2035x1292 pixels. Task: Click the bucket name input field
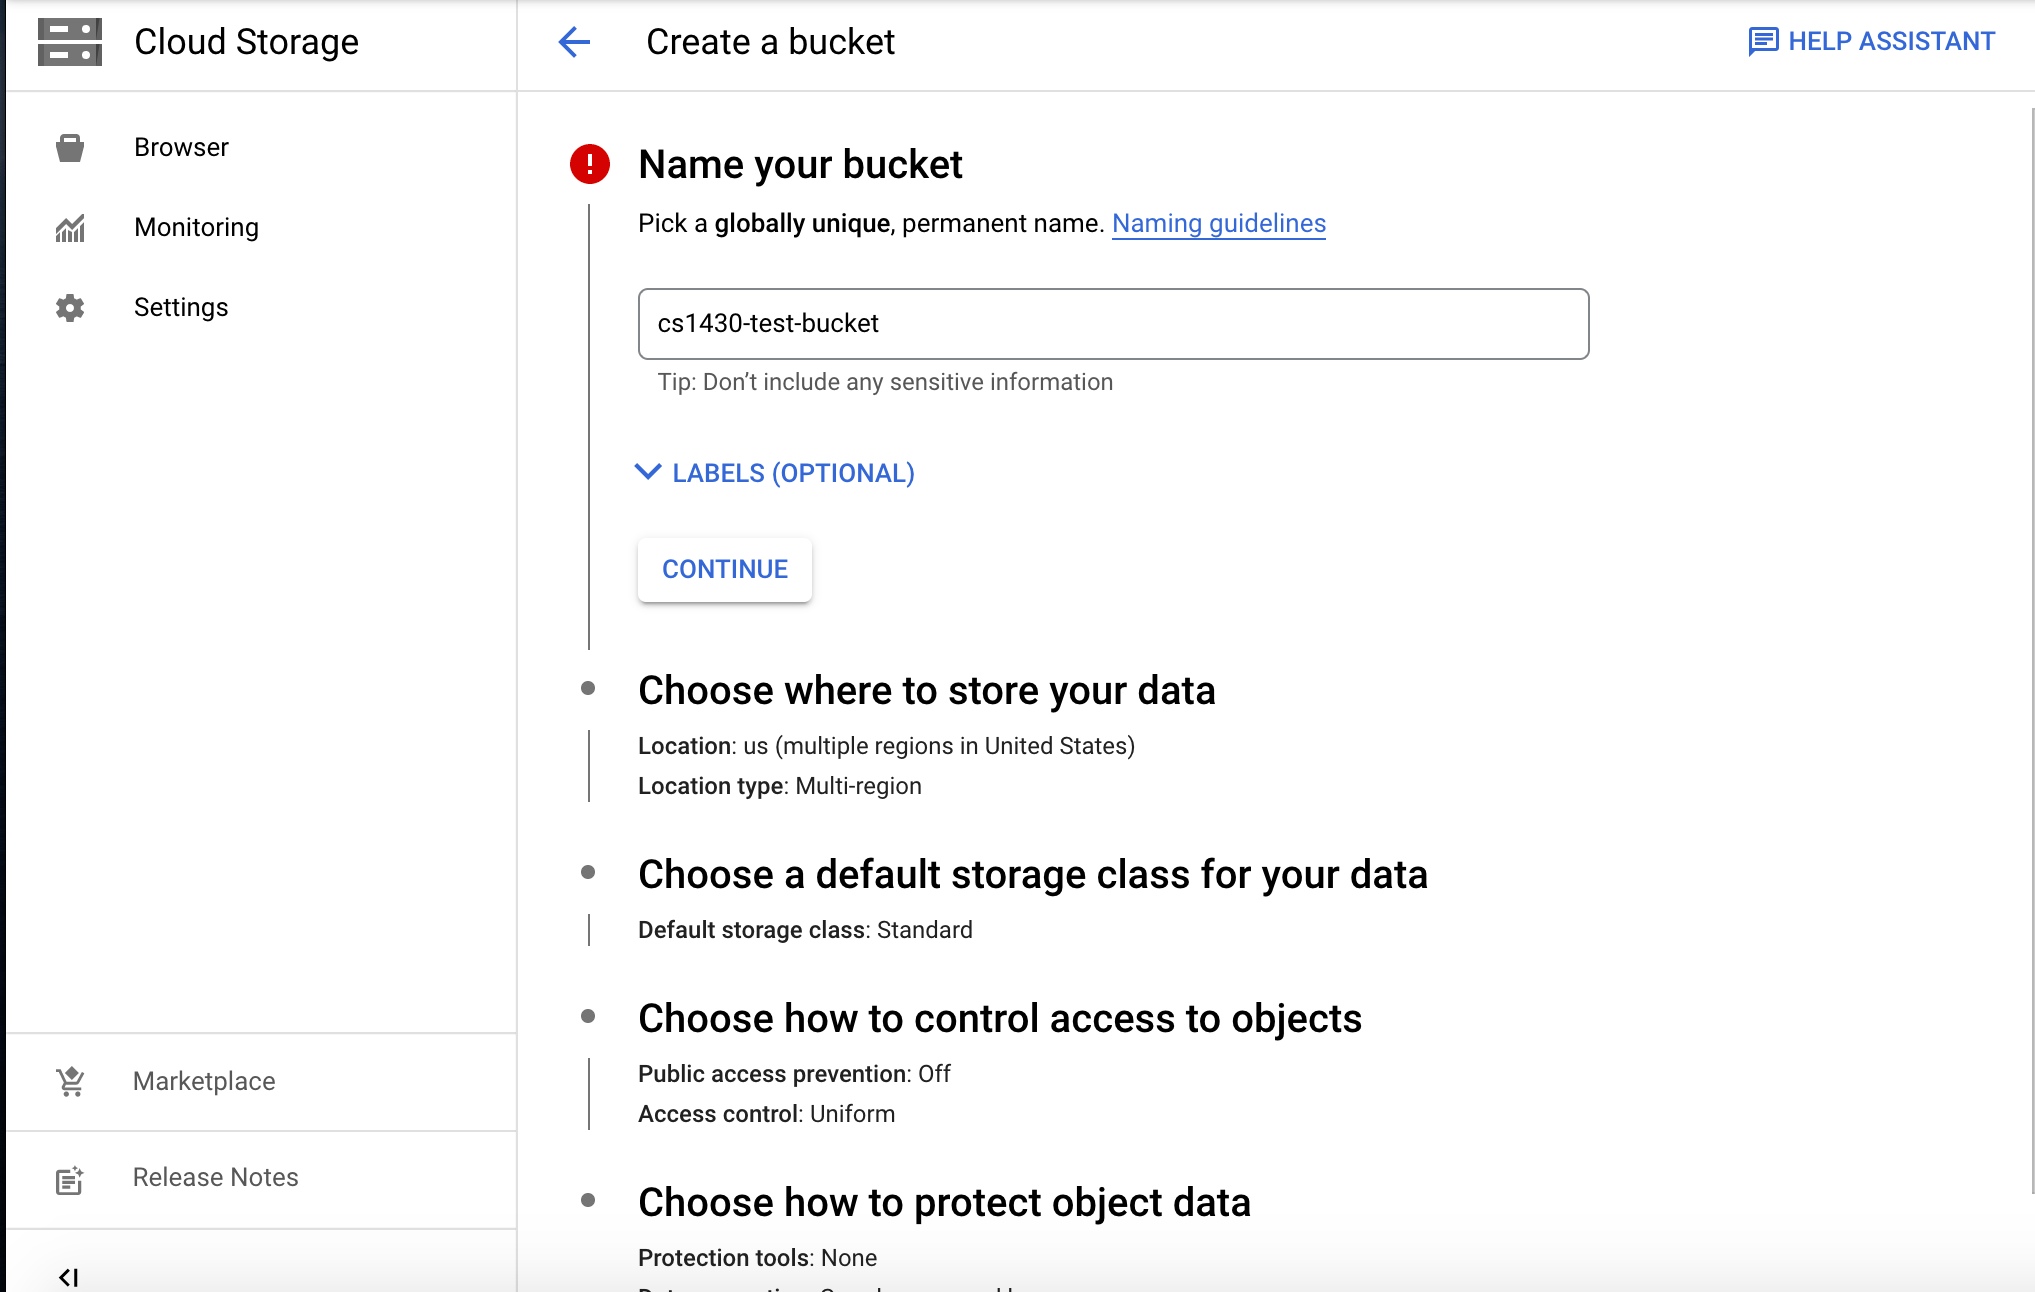point(1112,323)
